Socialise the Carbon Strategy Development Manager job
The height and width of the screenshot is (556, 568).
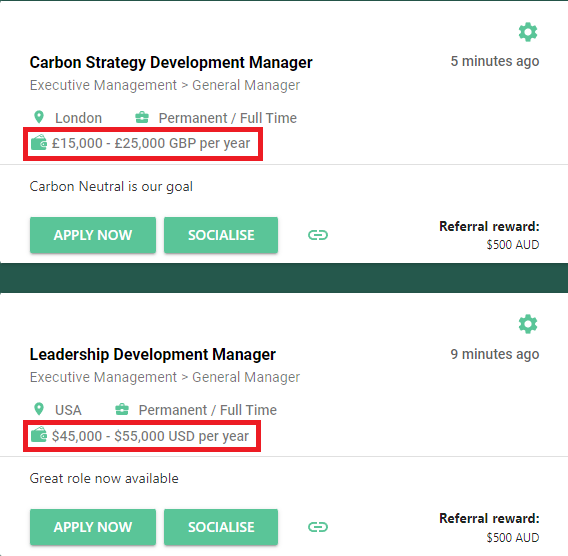[x=221, y=235]
